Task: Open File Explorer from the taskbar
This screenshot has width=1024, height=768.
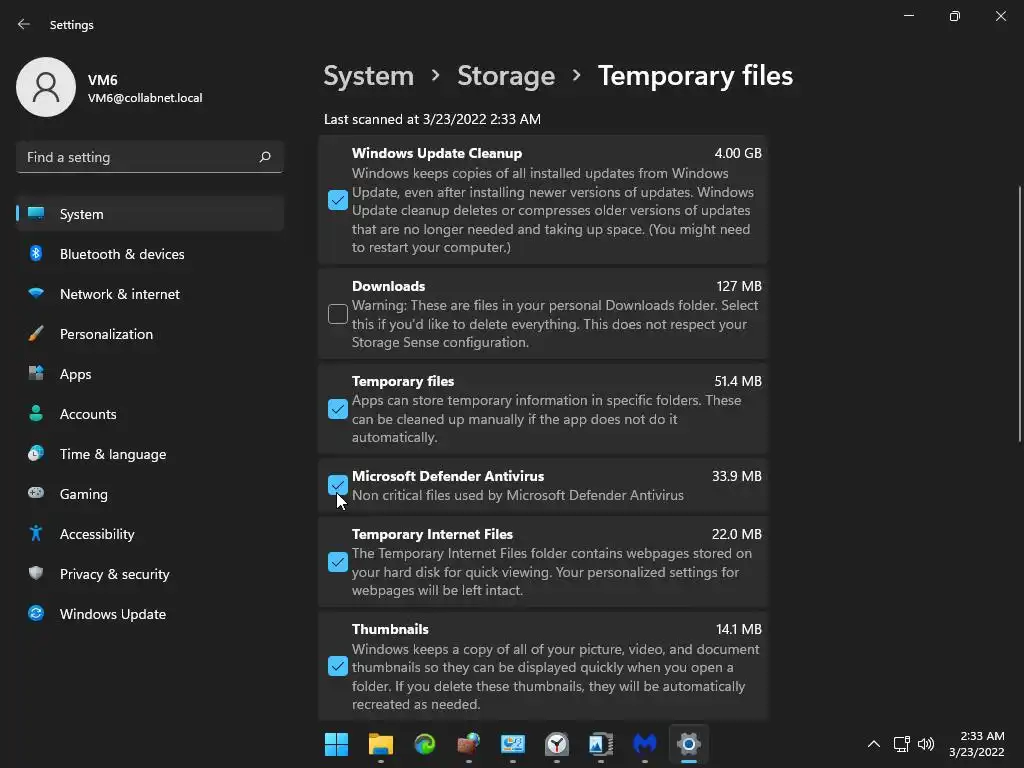Action: [x=381, y=744]
